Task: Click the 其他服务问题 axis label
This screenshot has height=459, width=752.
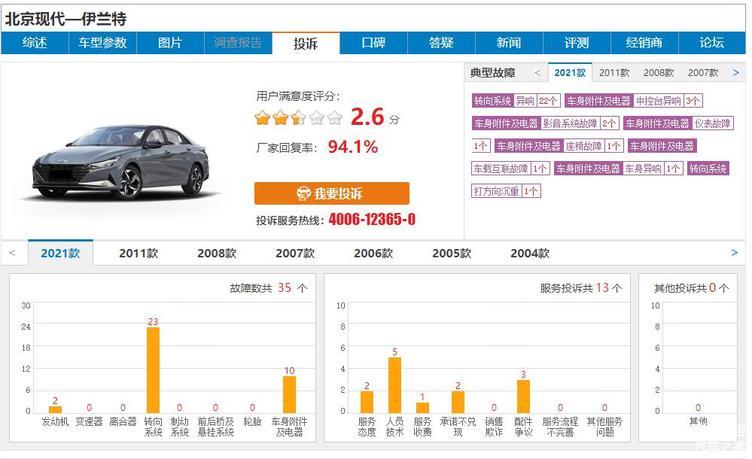Action: (x=605, y=427)
